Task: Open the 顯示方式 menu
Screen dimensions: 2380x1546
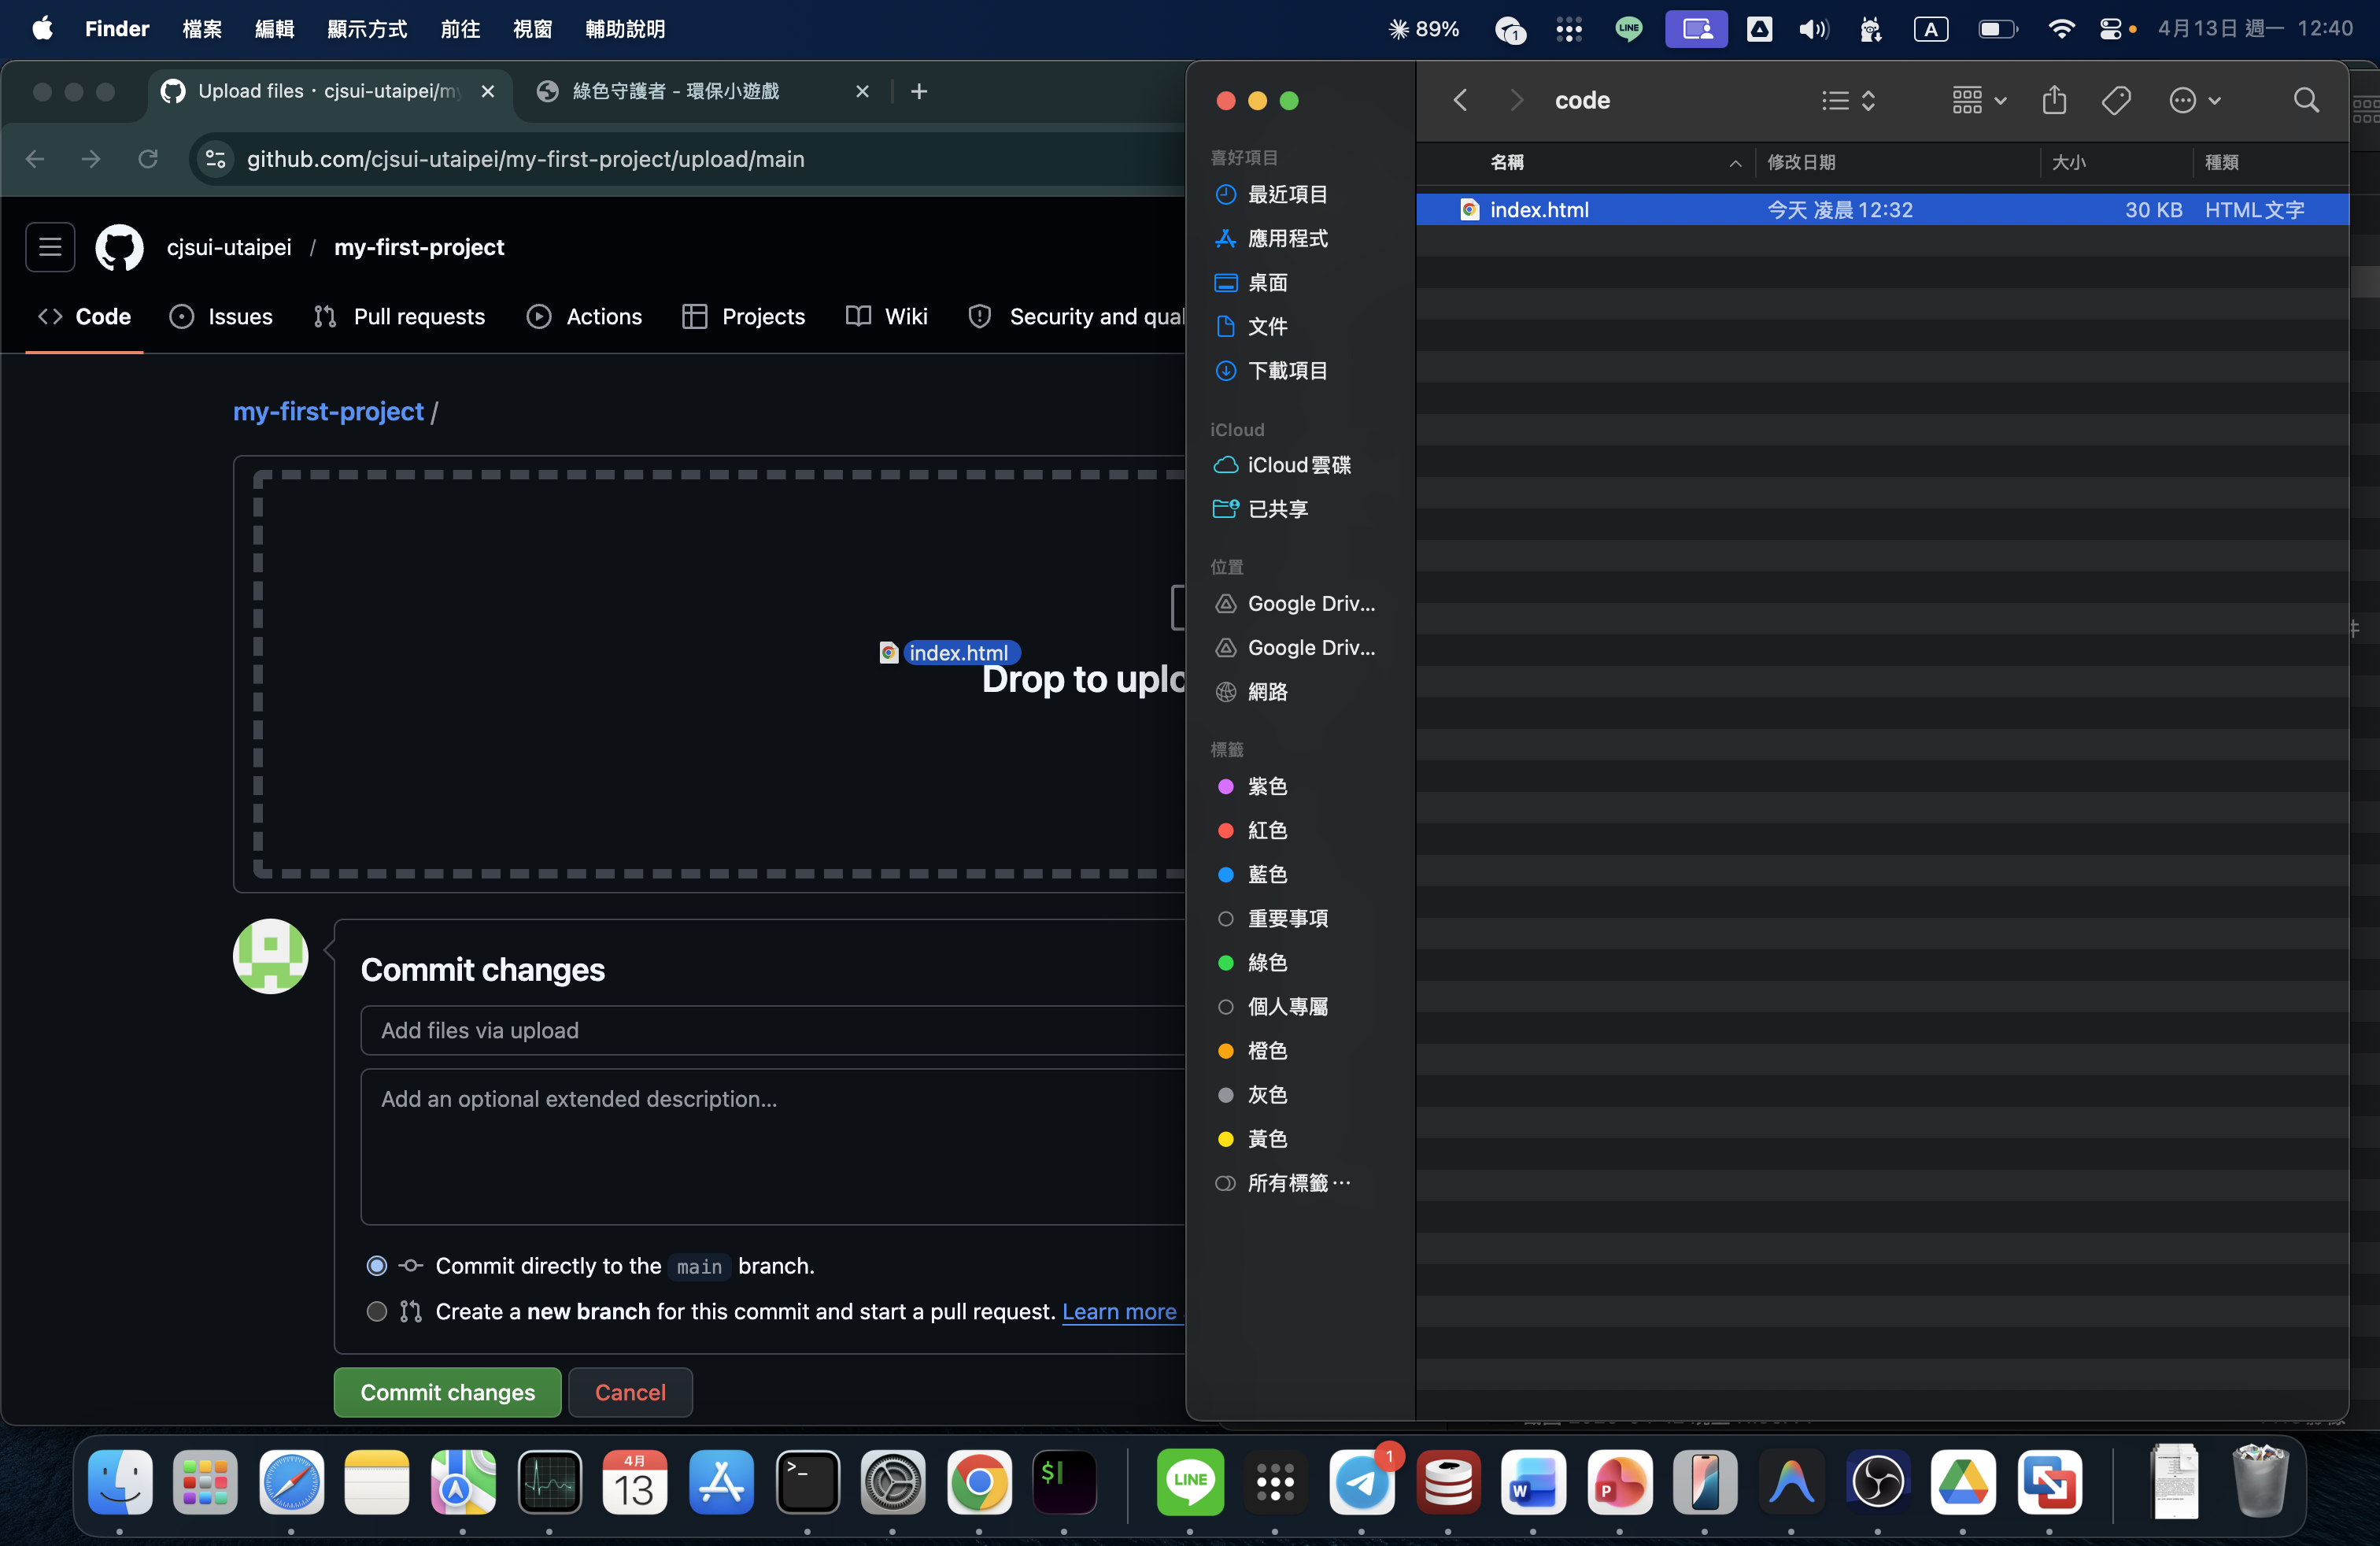Action: coord(367,29)
